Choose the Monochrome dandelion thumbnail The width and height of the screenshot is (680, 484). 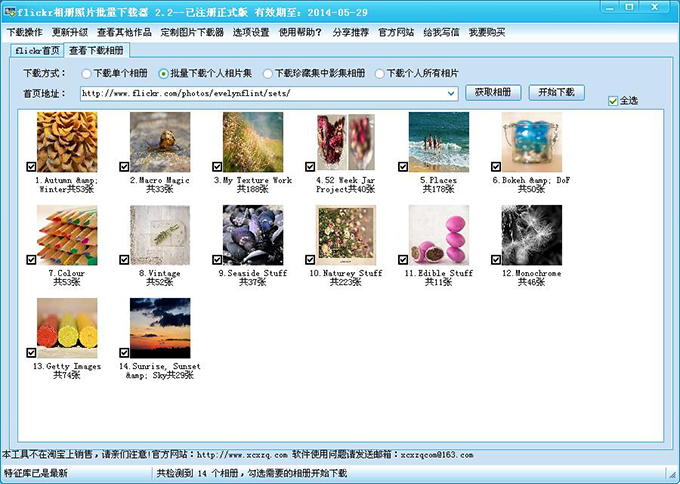coord(532,235)
